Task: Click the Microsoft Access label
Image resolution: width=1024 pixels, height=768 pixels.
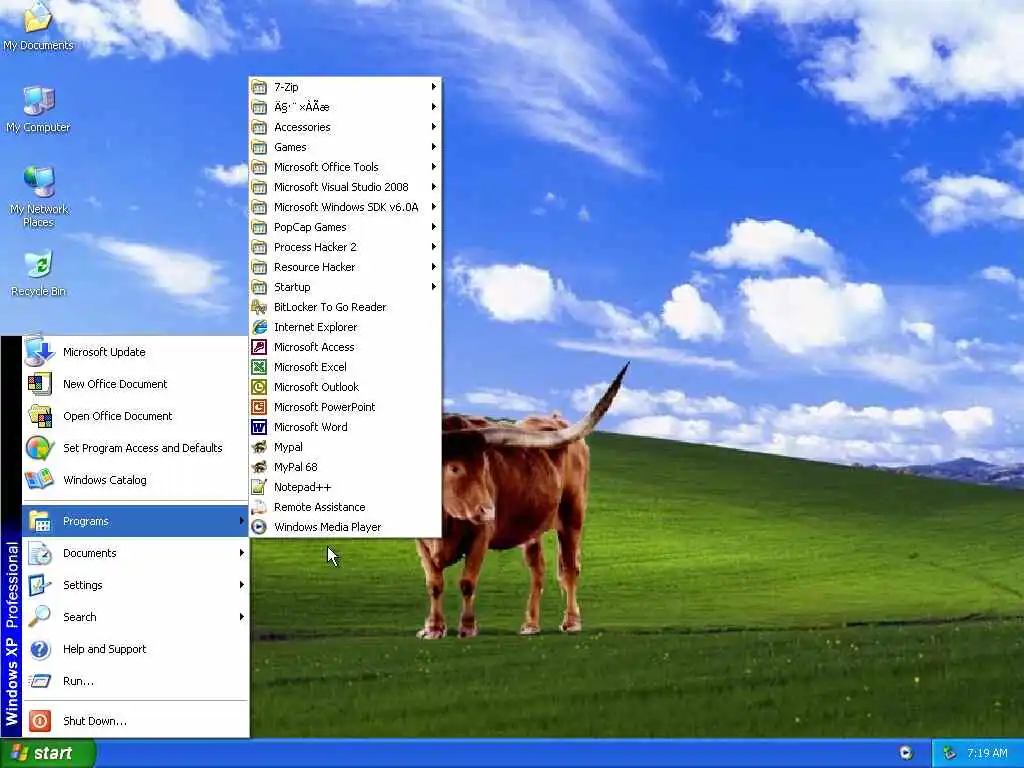Action: (314, 347)
